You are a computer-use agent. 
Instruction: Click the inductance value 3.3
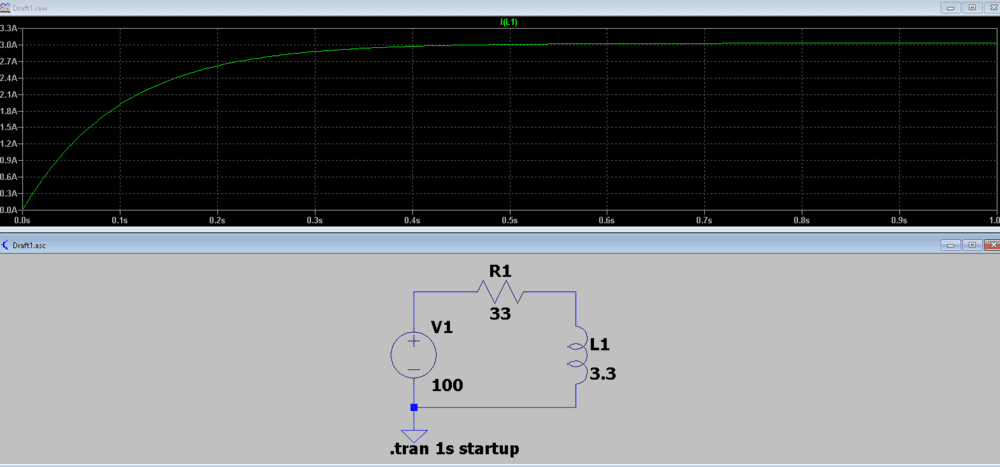(602, 374)
